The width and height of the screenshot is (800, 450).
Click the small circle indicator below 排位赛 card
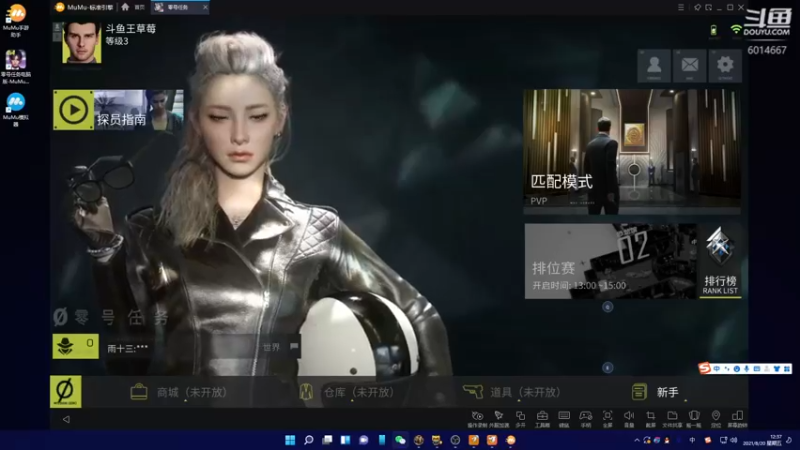tap(607, 307)
